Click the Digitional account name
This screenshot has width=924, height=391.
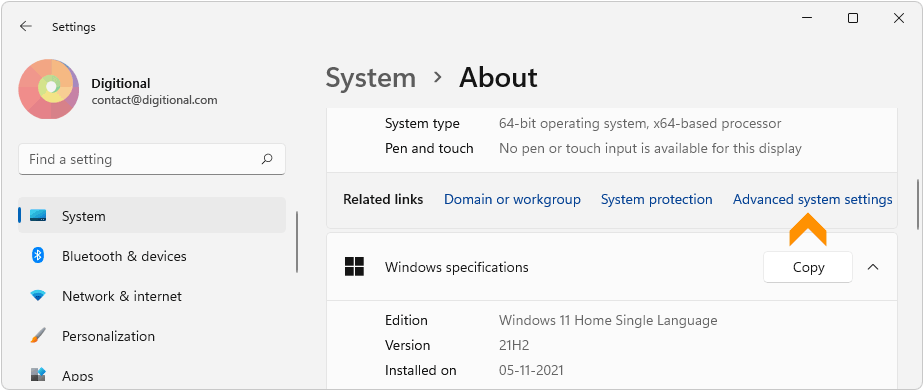[x=121, y=84]
